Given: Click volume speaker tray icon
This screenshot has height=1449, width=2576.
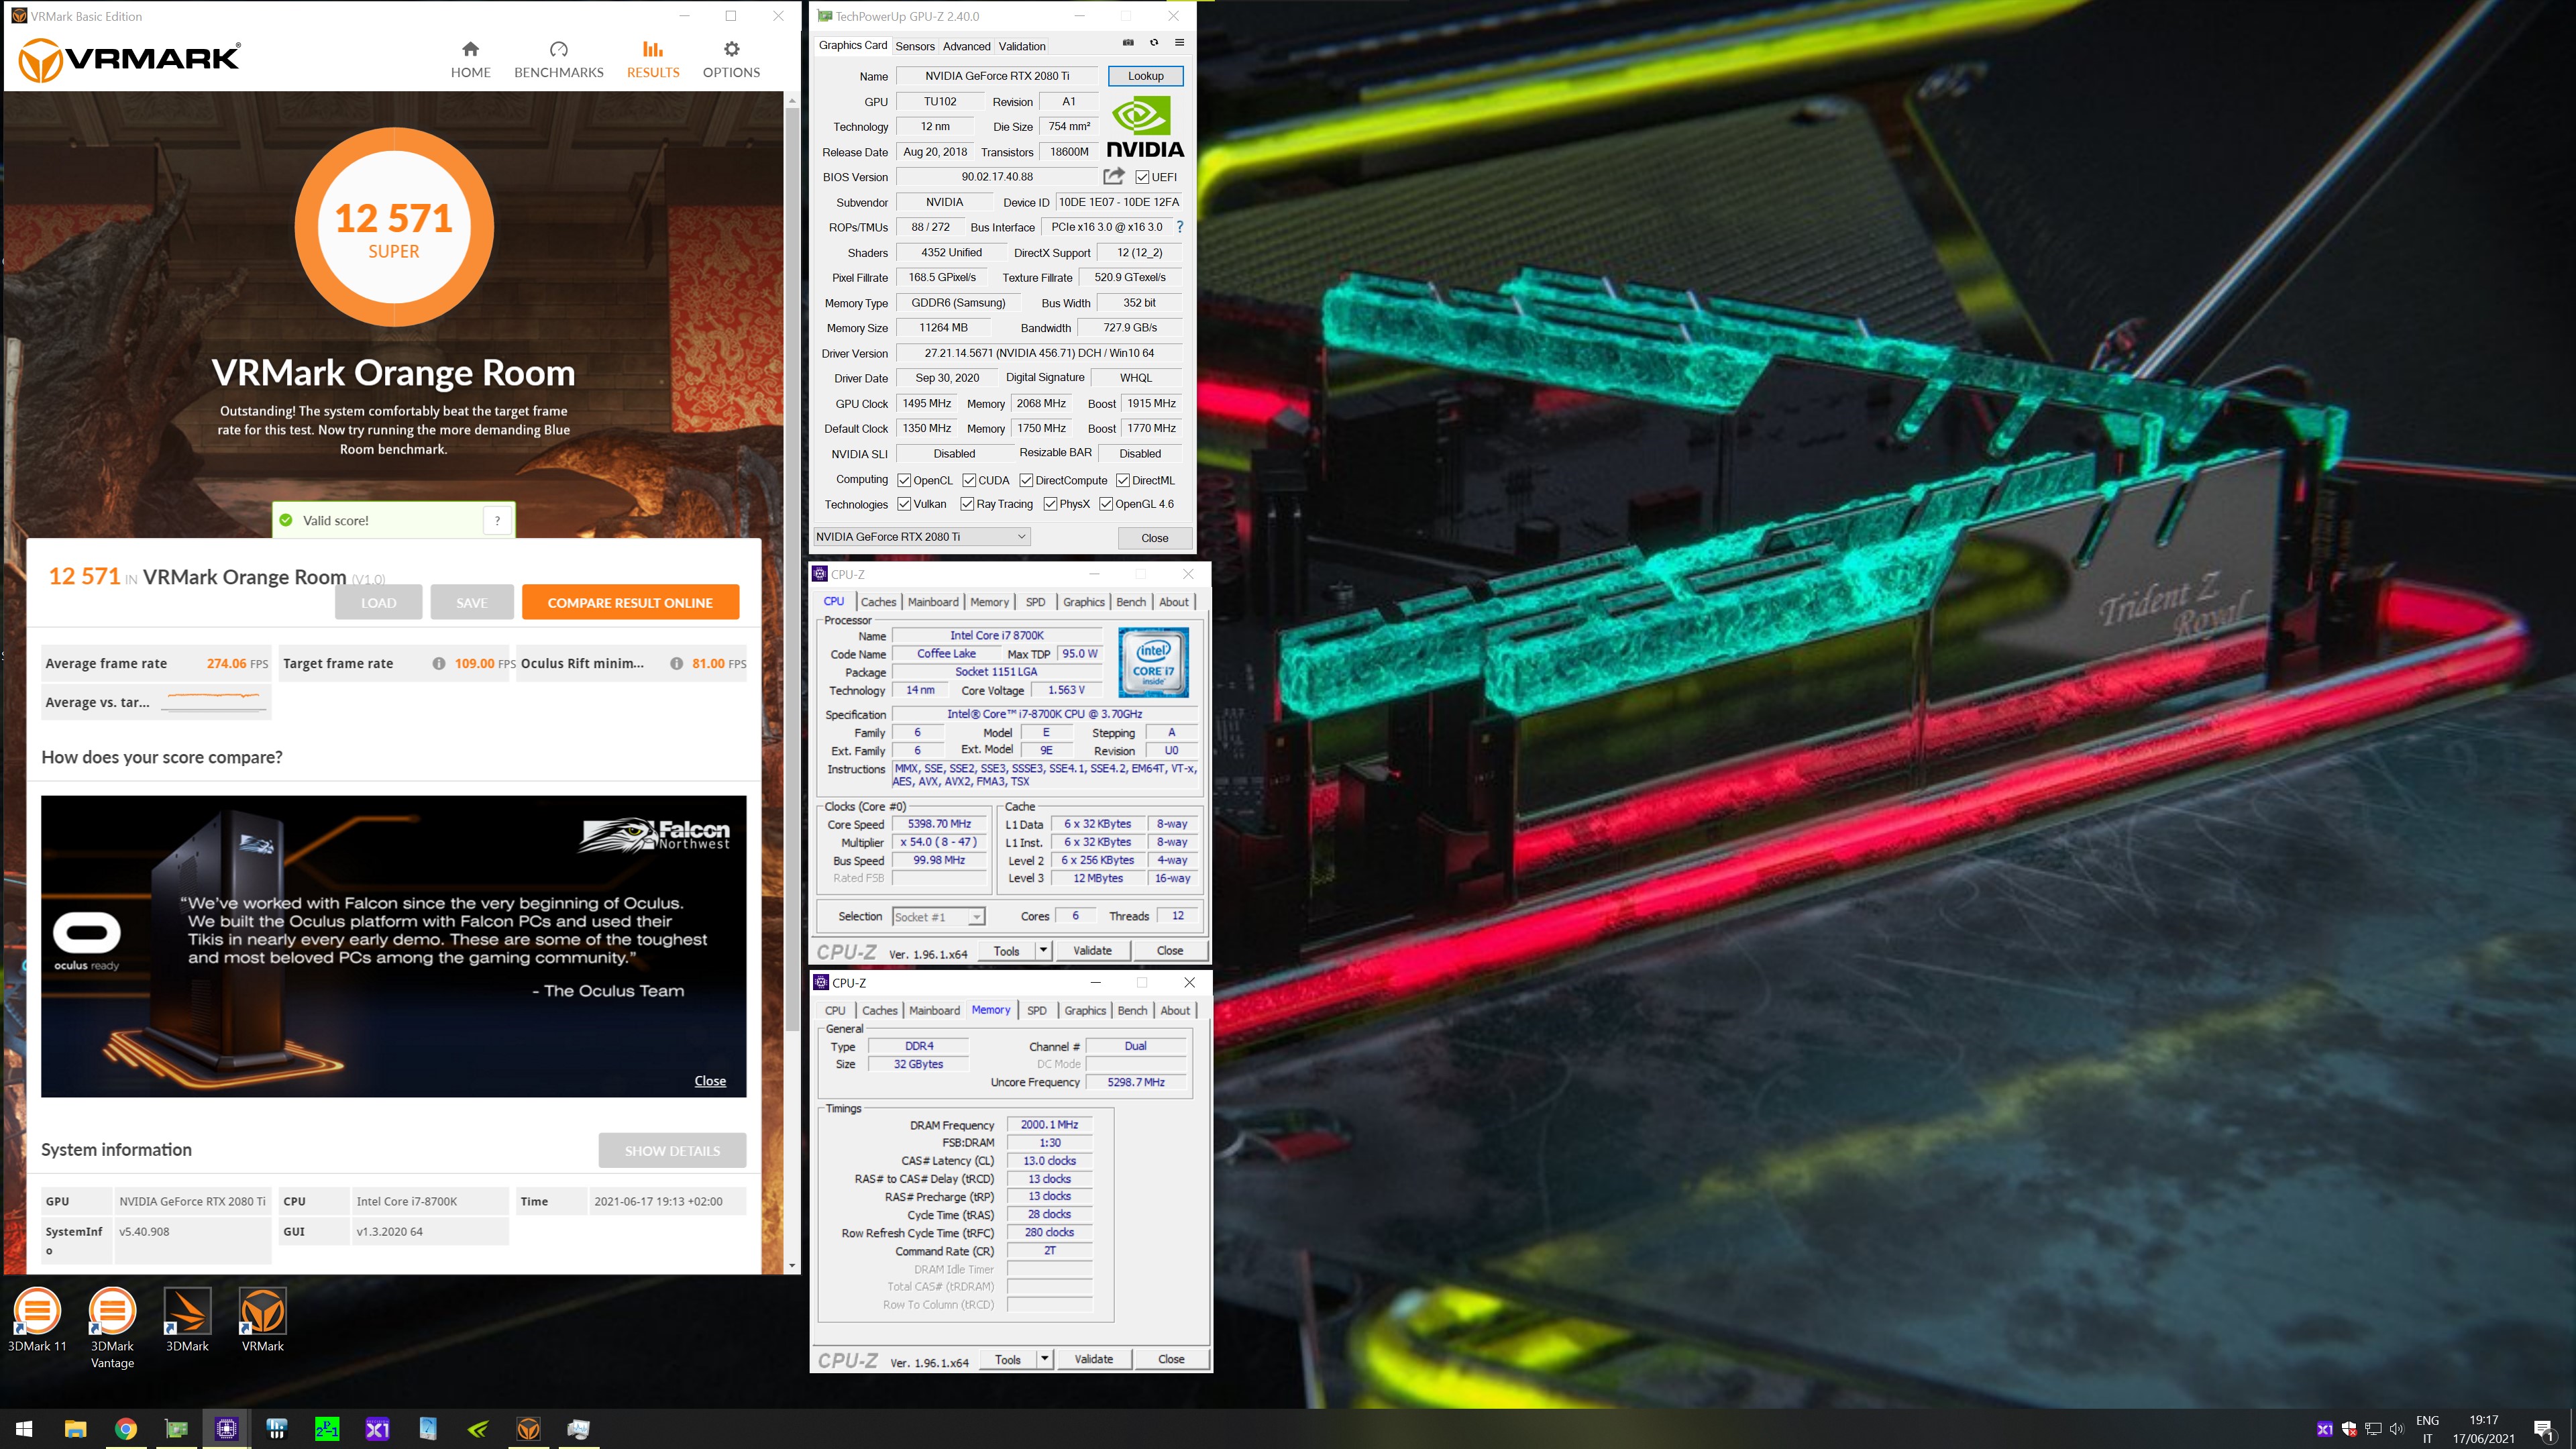Looking at the screenshot, I should point(2397,1429).
